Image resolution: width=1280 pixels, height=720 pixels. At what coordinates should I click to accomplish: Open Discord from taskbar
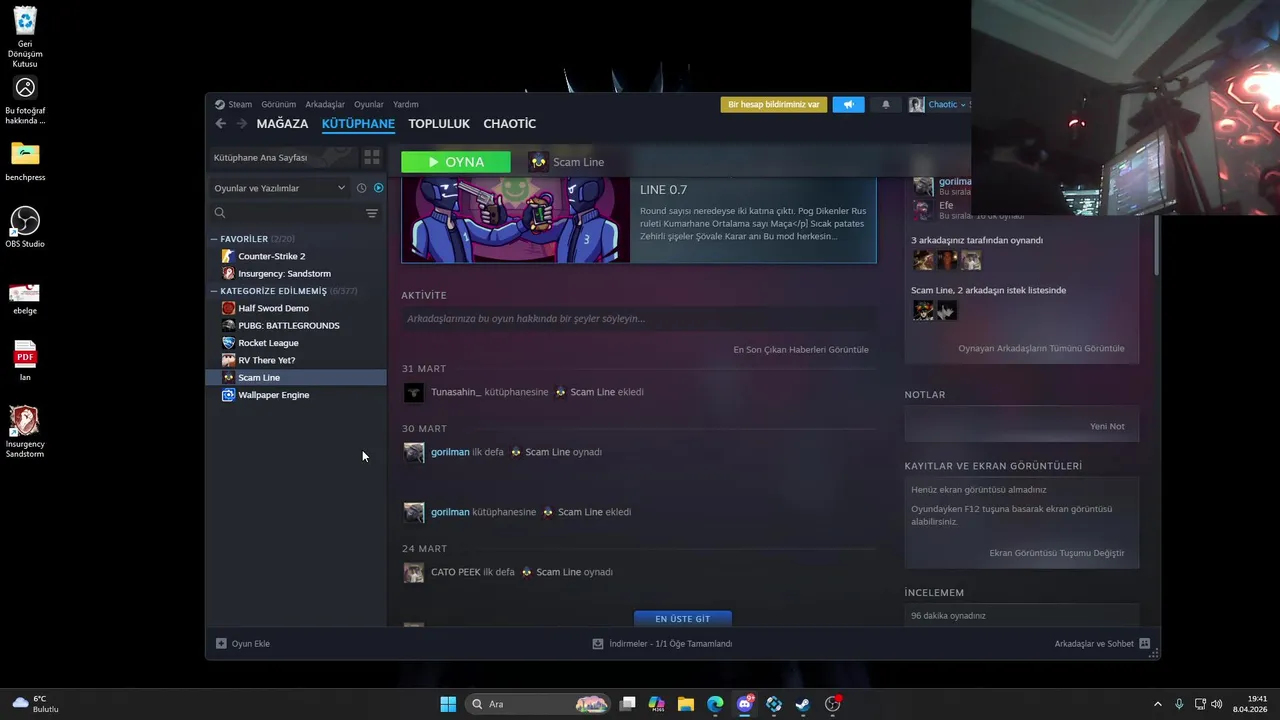[745, 704]
